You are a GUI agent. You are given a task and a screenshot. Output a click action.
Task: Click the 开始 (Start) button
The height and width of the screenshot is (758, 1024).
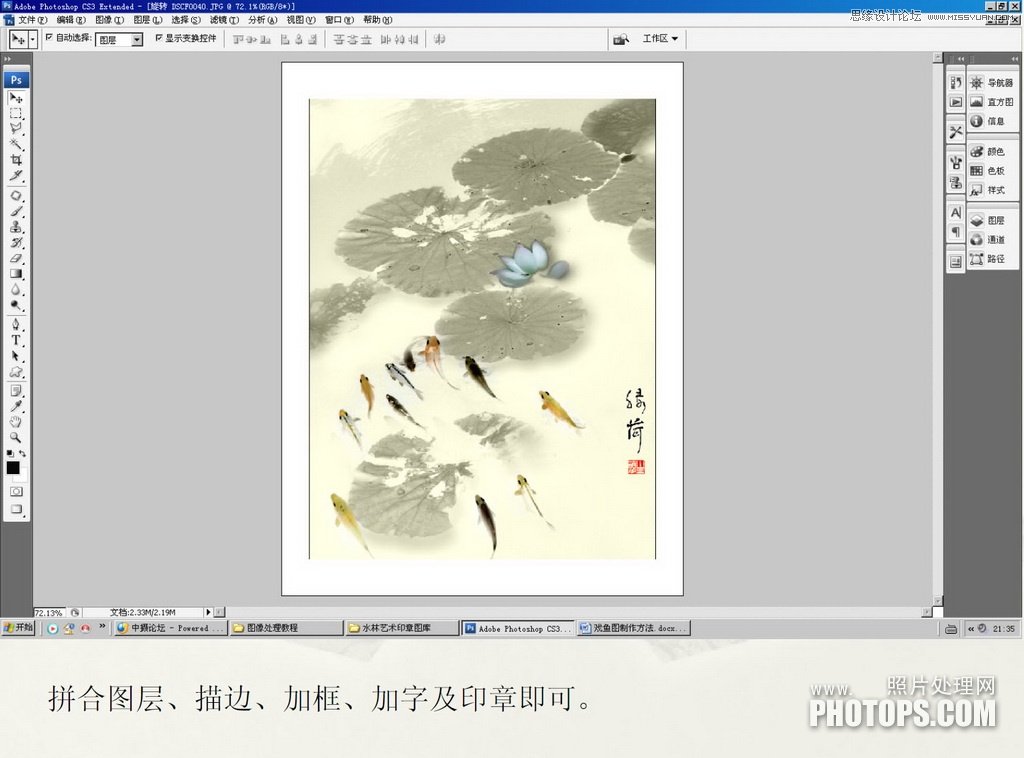[x=18, y=628]
